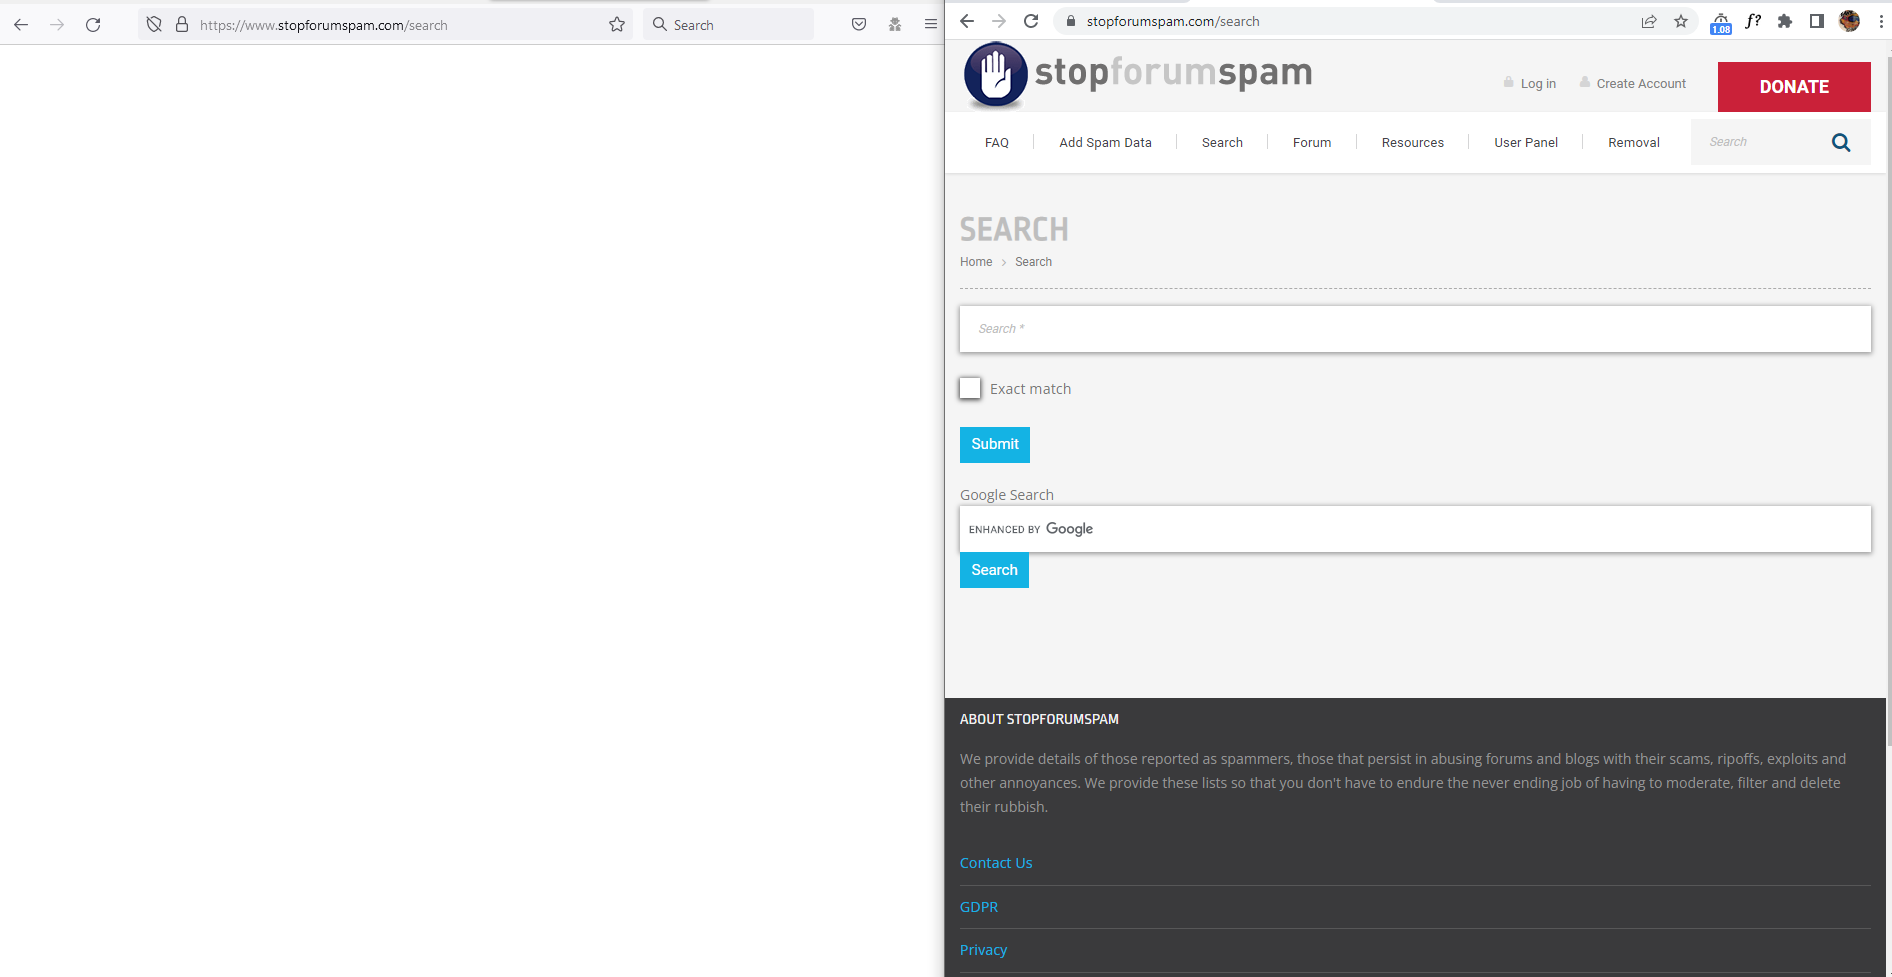Open the FAQ menu item
The height and width of the screenshot is (977, 1892).
[x=997, y=142]
